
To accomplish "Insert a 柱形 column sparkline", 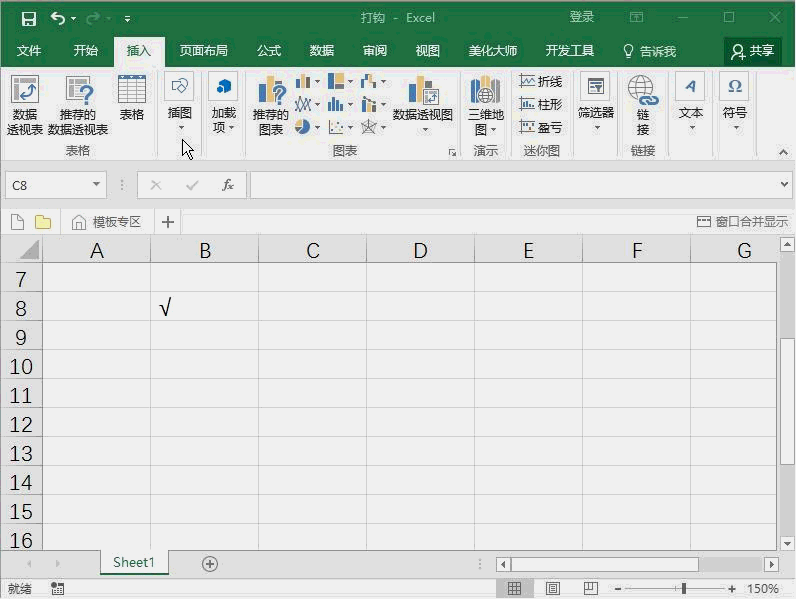I will coord(541,105).
